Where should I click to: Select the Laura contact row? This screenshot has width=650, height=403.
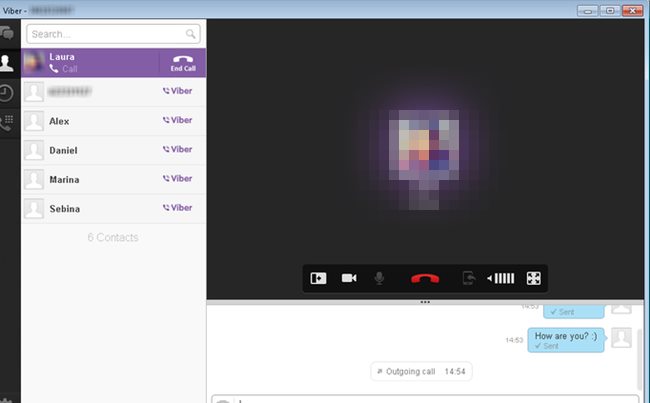pyautogui.click(x=114, y=63)
